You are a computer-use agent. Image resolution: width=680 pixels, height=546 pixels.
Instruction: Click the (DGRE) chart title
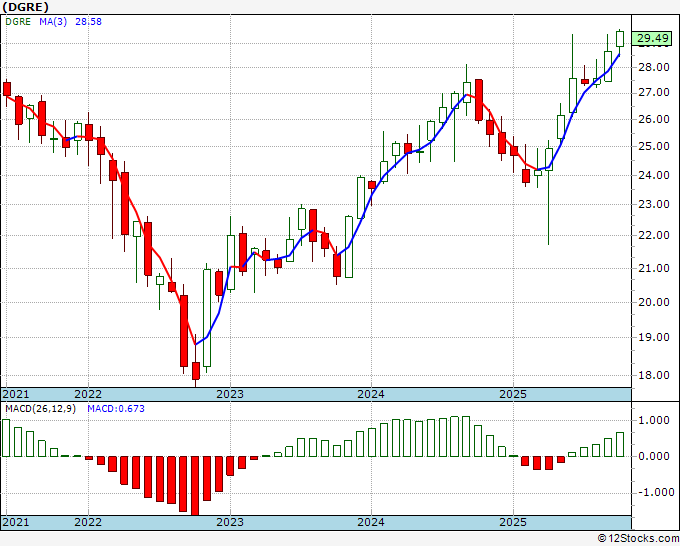(25, 7)
